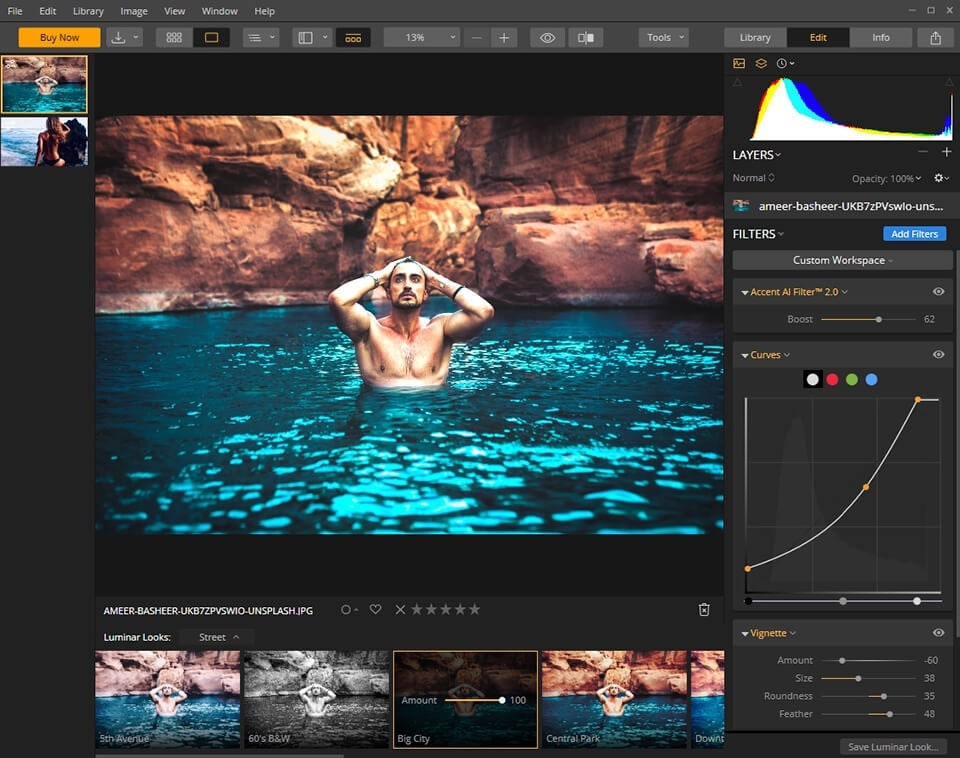This screenshot has width=960, height=758.
Task: Open the Window menu
Action: (219, 11)
